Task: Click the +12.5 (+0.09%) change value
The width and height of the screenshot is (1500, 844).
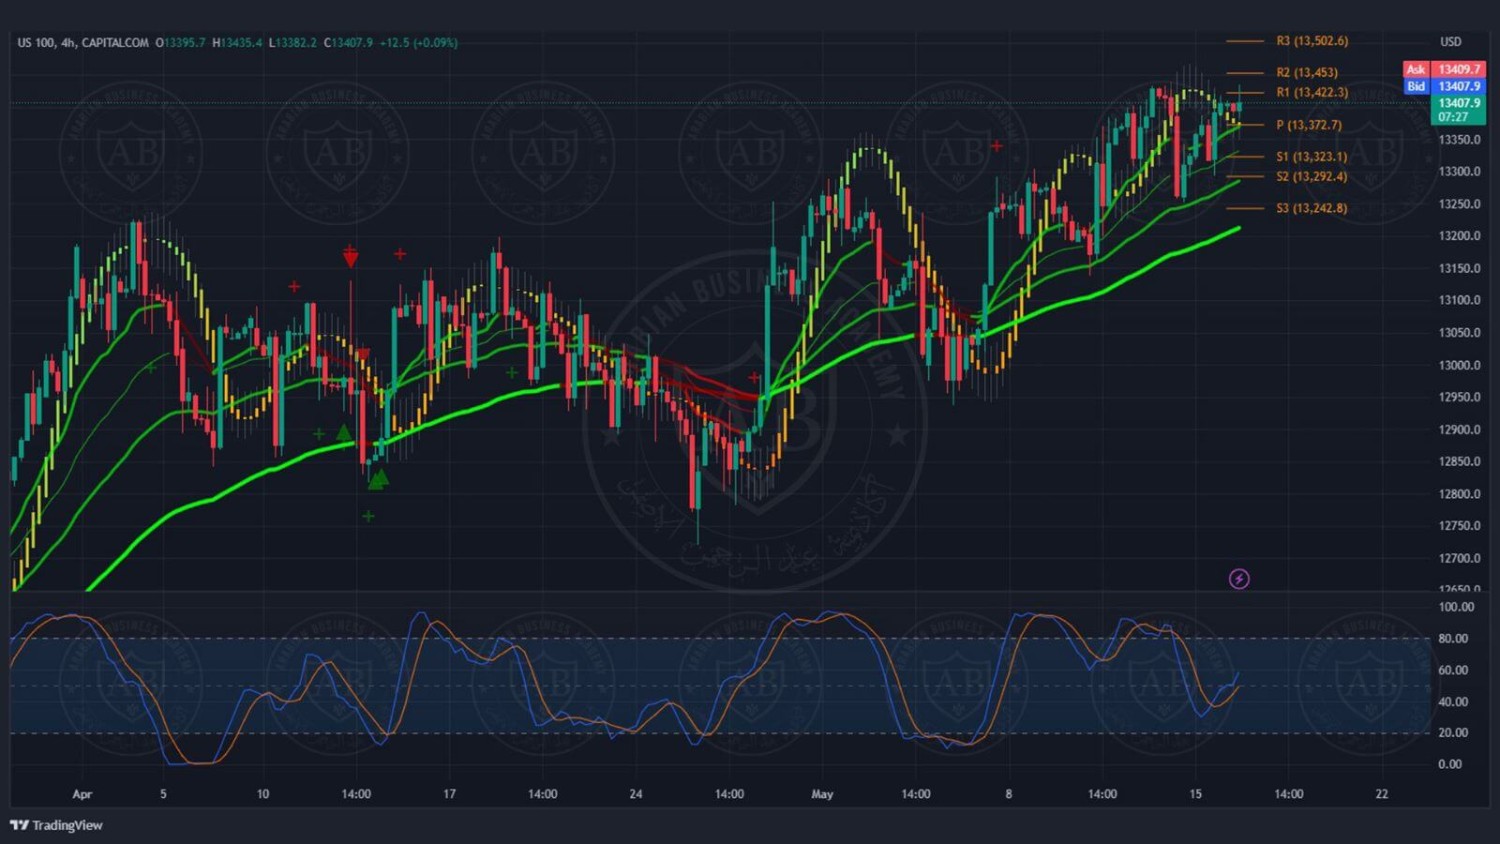Action: pos(418,43)
